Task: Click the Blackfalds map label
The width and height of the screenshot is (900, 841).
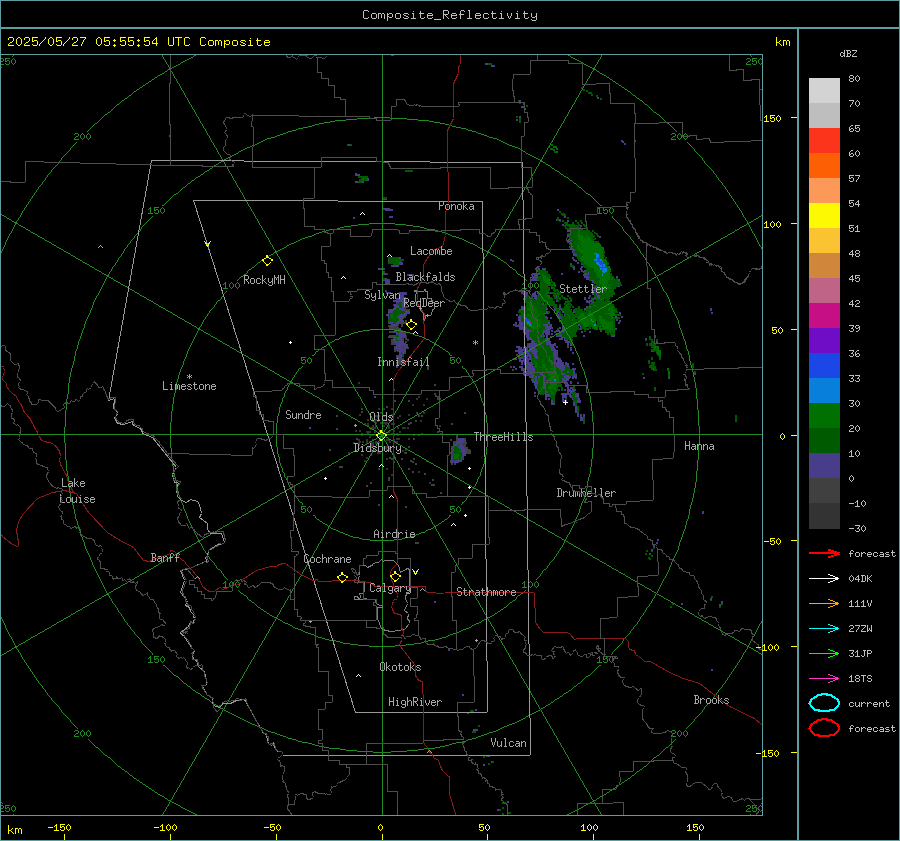Action: (x=425, y=277)
